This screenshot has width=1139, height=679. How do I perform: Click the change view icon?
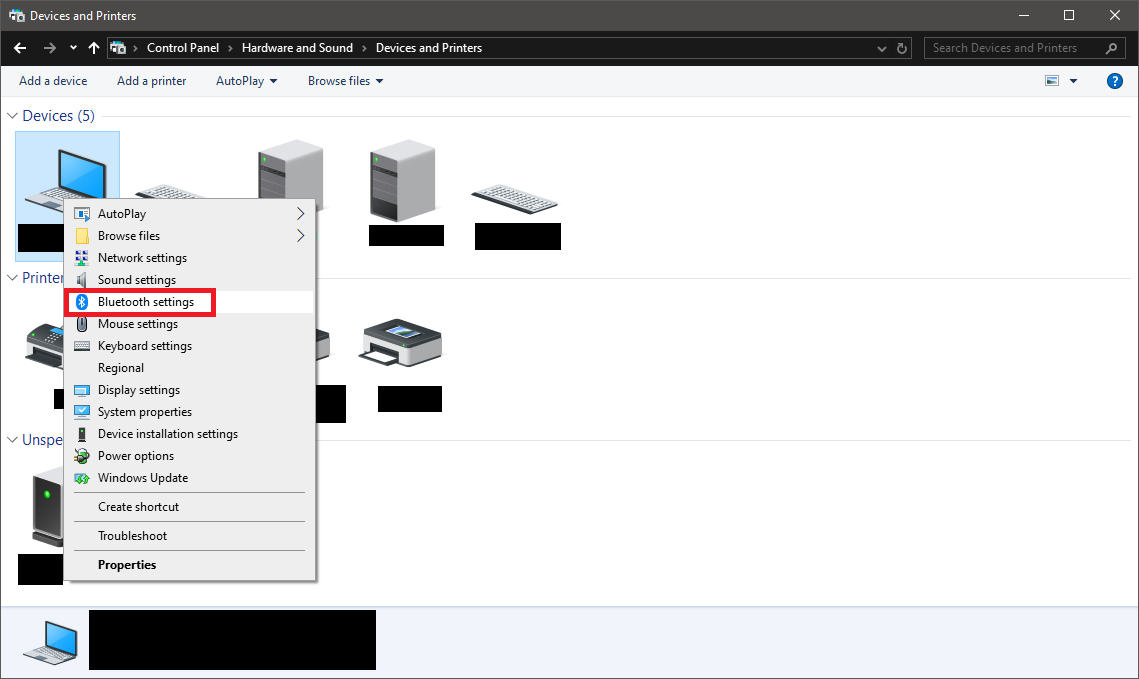[1052, 81]
